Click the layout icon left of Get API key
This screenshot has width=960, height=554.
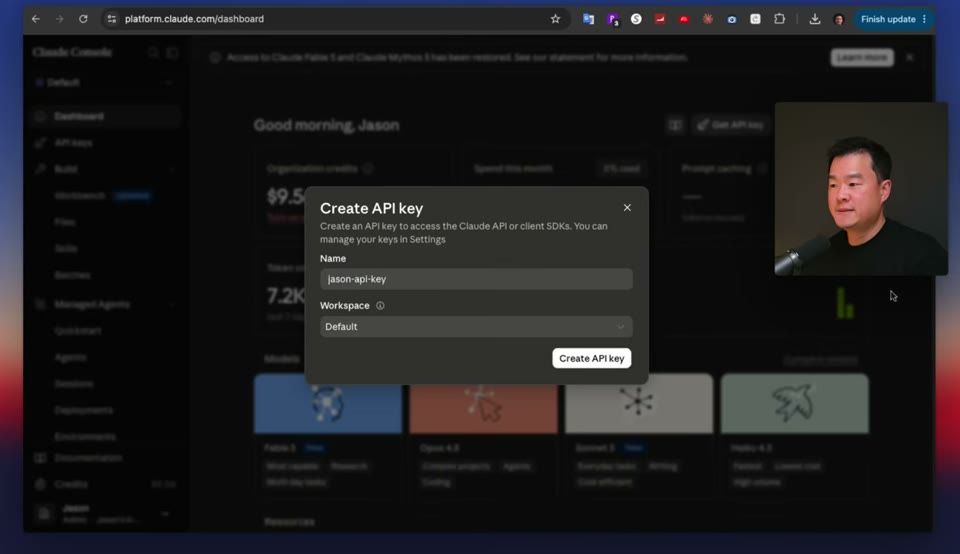(x=675, y=125)
